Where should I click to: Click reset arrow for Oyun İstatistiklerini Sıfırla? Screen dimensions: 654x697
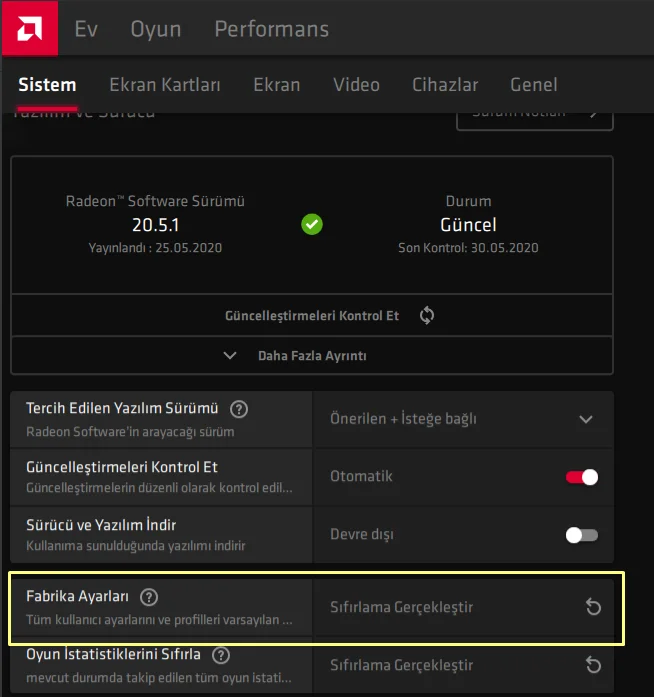(x=593, y=665)
